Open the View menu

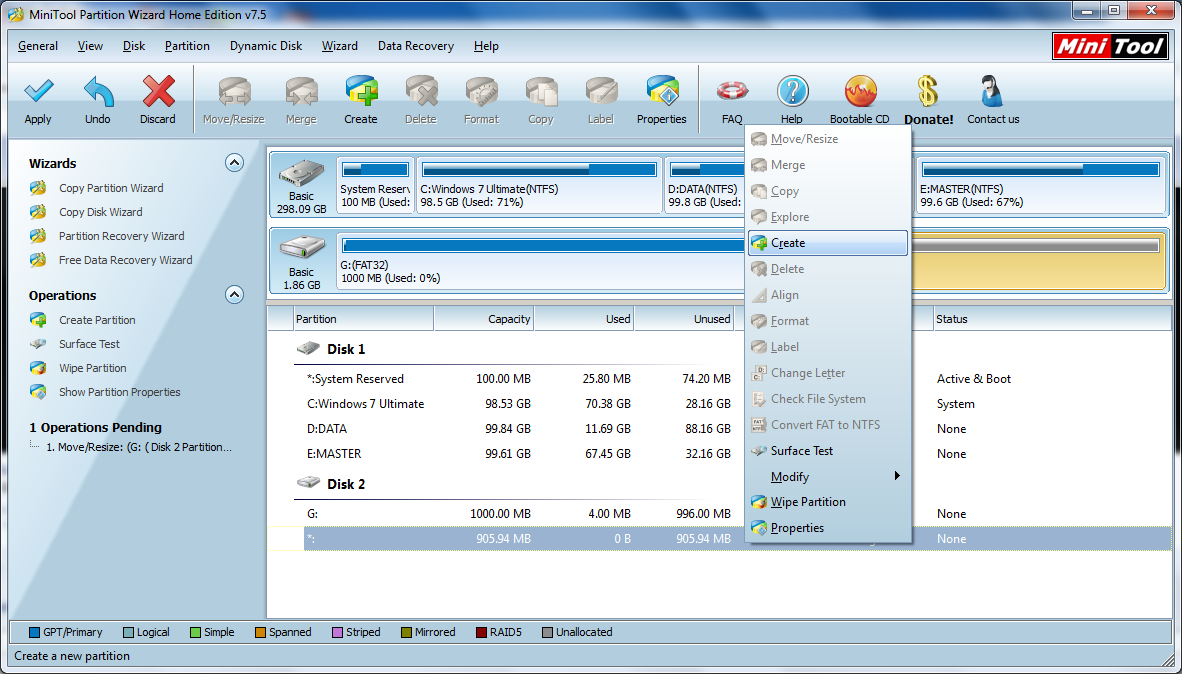point(90,46)
